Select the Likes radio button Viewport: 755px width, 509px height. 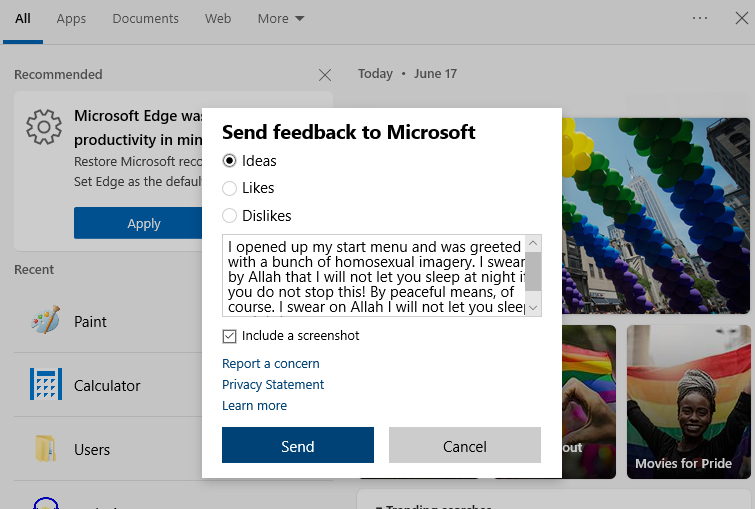pyautogui.click(x=229, y=188)
